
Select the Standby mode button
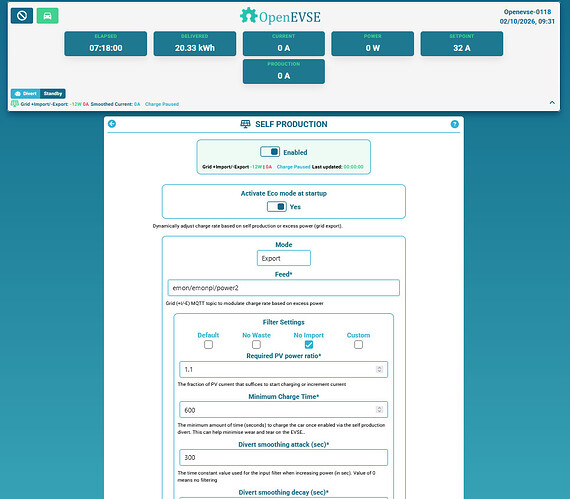(53, 93)
